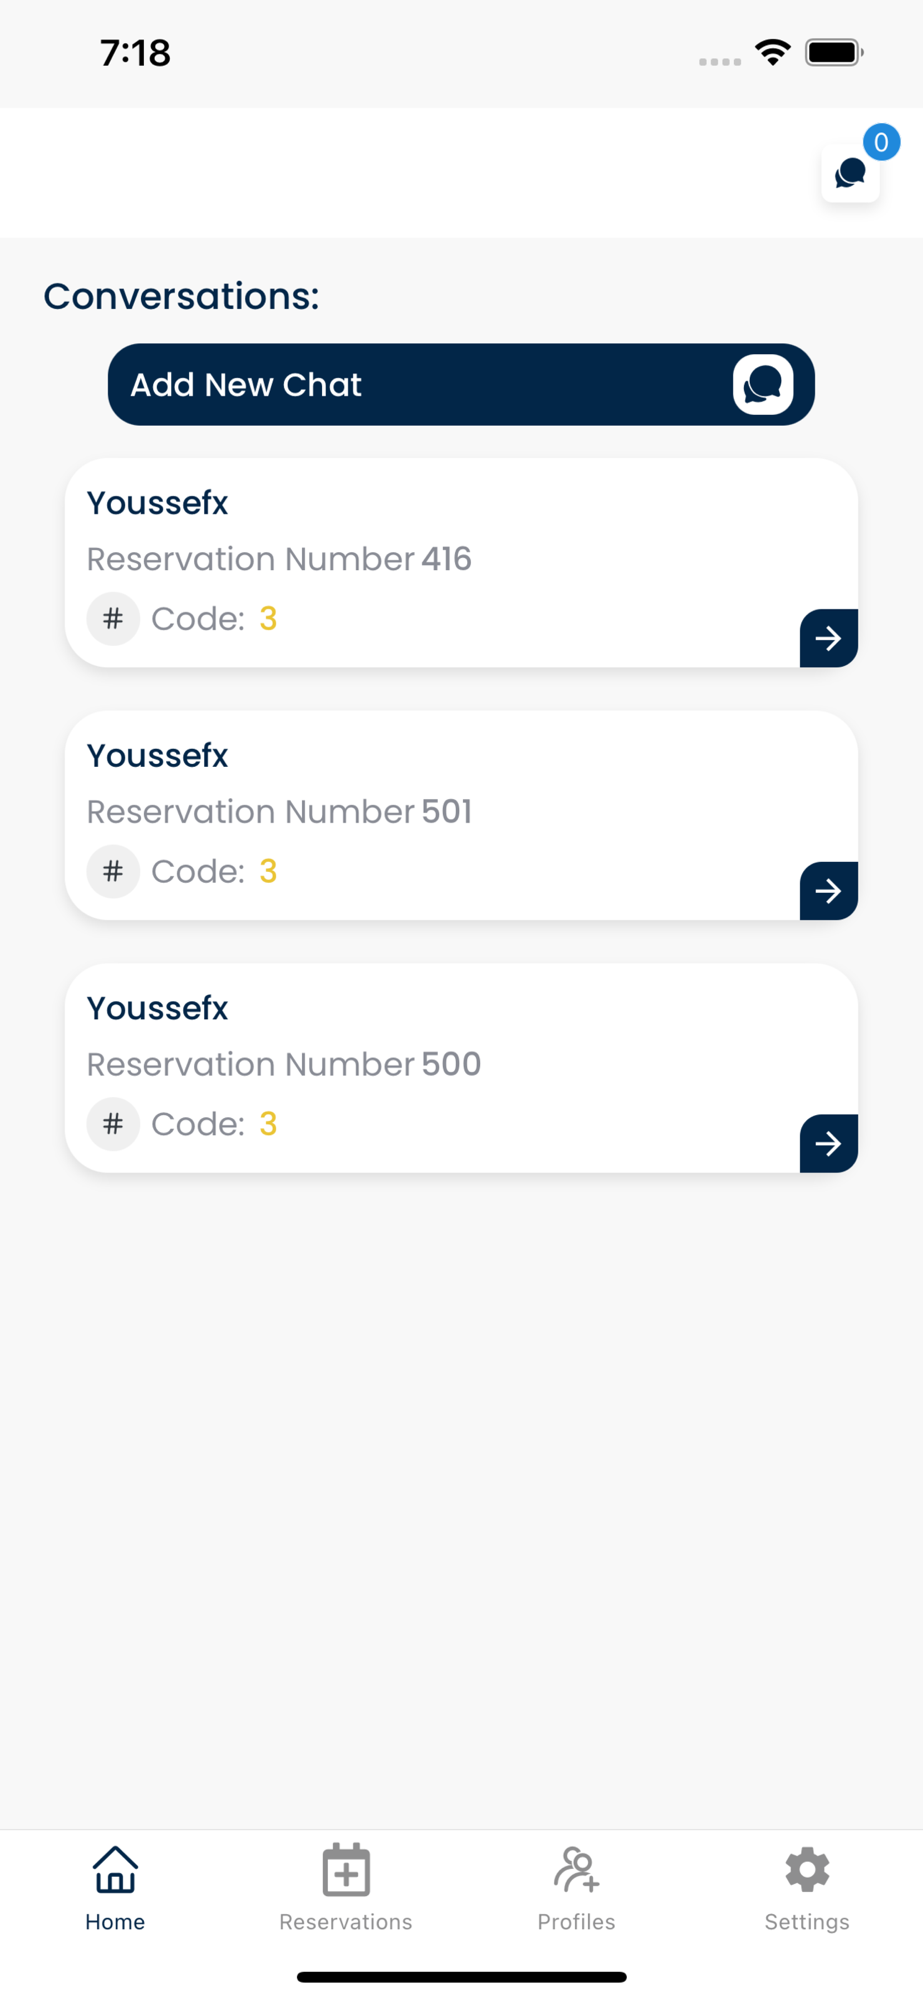Screen dimensions: 923x2000
Task: Go to the Reservations tab
Action: tap(346, 1888)
